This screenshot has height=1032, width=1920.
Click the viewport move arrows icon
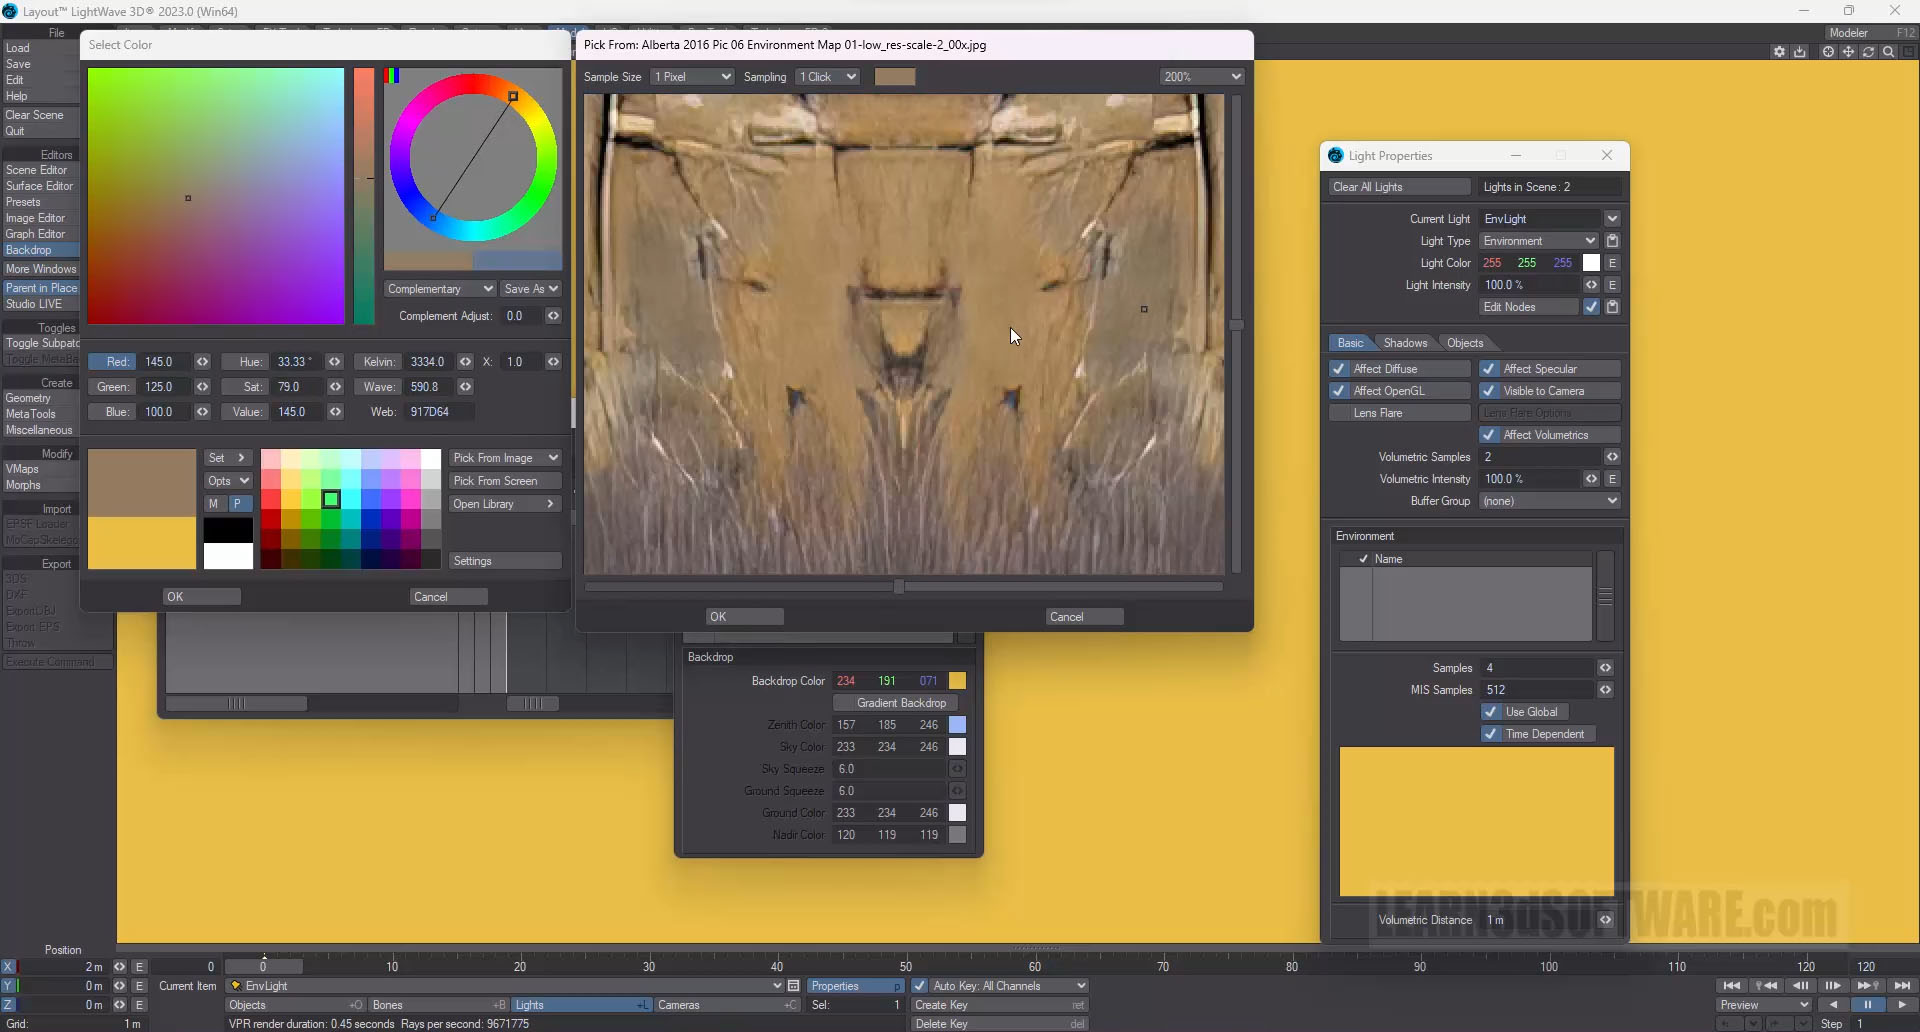point(1848,52)
